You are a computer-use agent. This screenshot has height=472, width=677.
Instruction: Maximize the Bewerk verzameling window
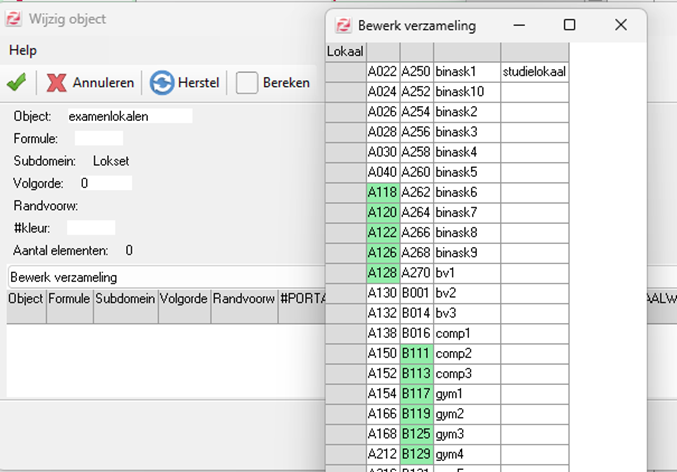click(569, 25)
